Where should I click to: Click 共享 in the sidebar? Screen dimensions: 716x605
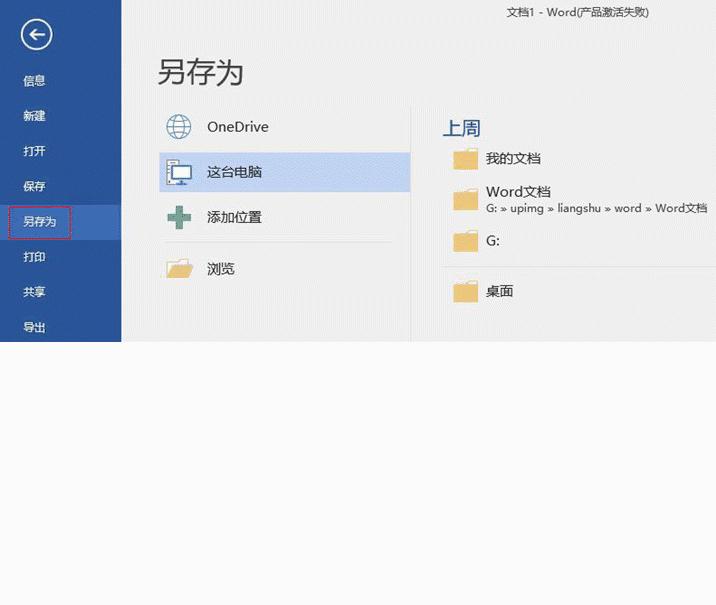(34, 292)
